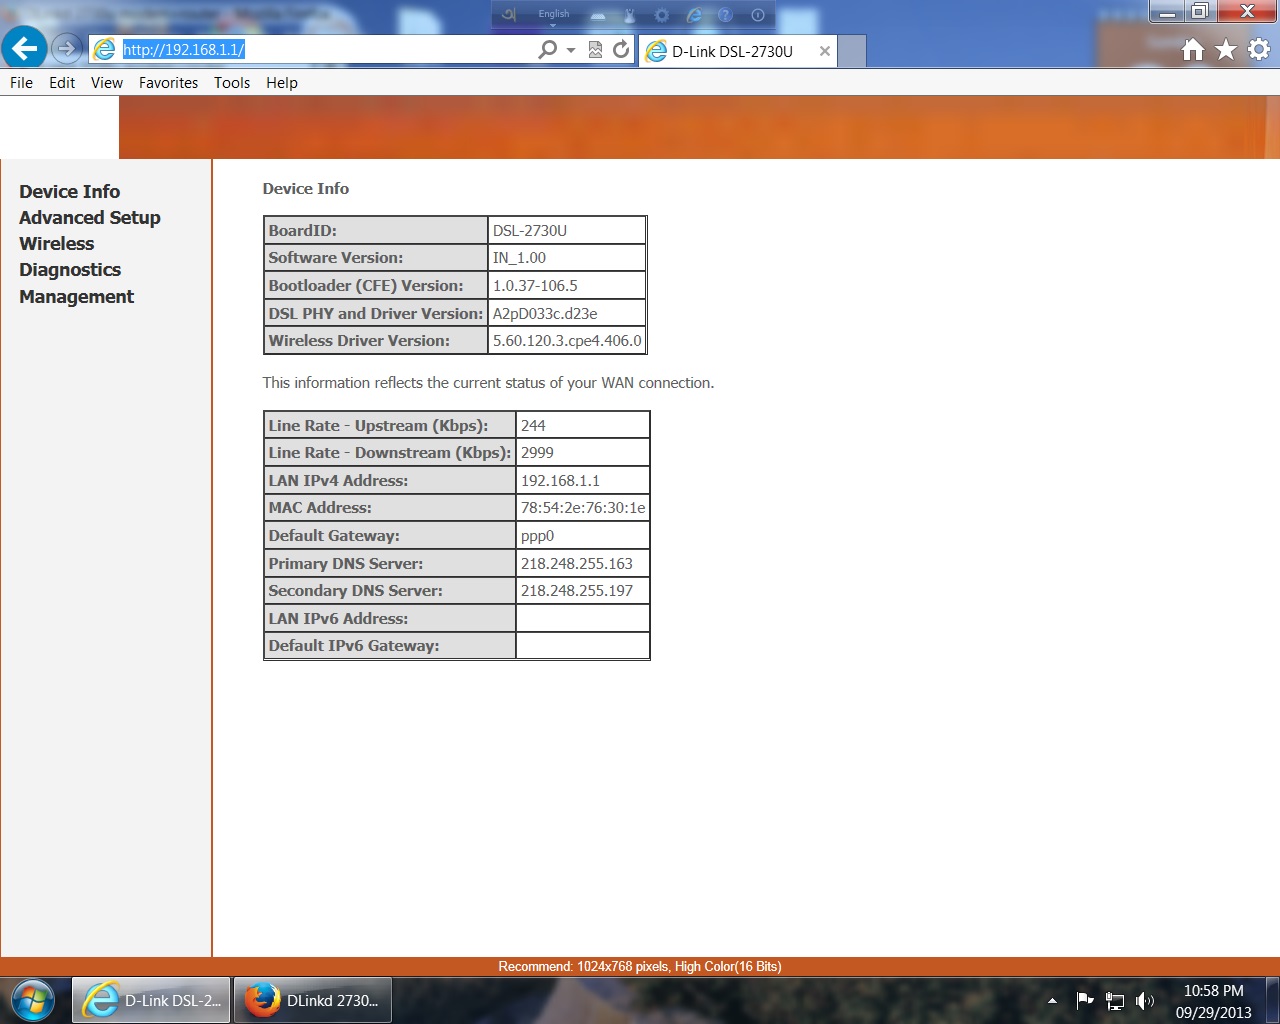Viewport: 1280px width, 1024px height.
Task: Click the downstream line rate value 2999
Action: click(537, 453)
